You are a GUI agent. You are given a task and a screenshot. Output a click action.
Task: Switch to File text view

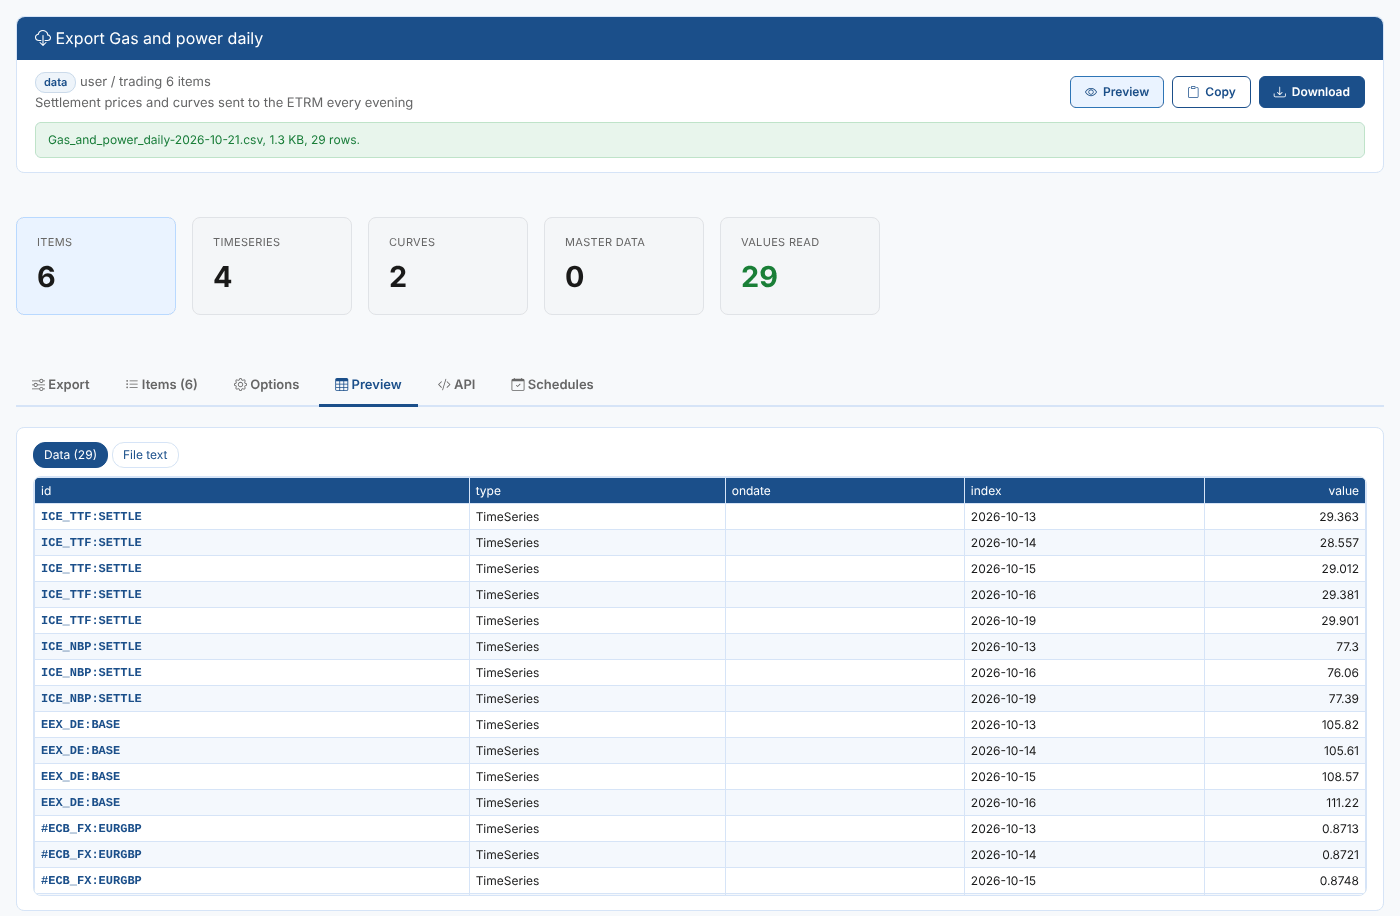[x=145, y=455]
